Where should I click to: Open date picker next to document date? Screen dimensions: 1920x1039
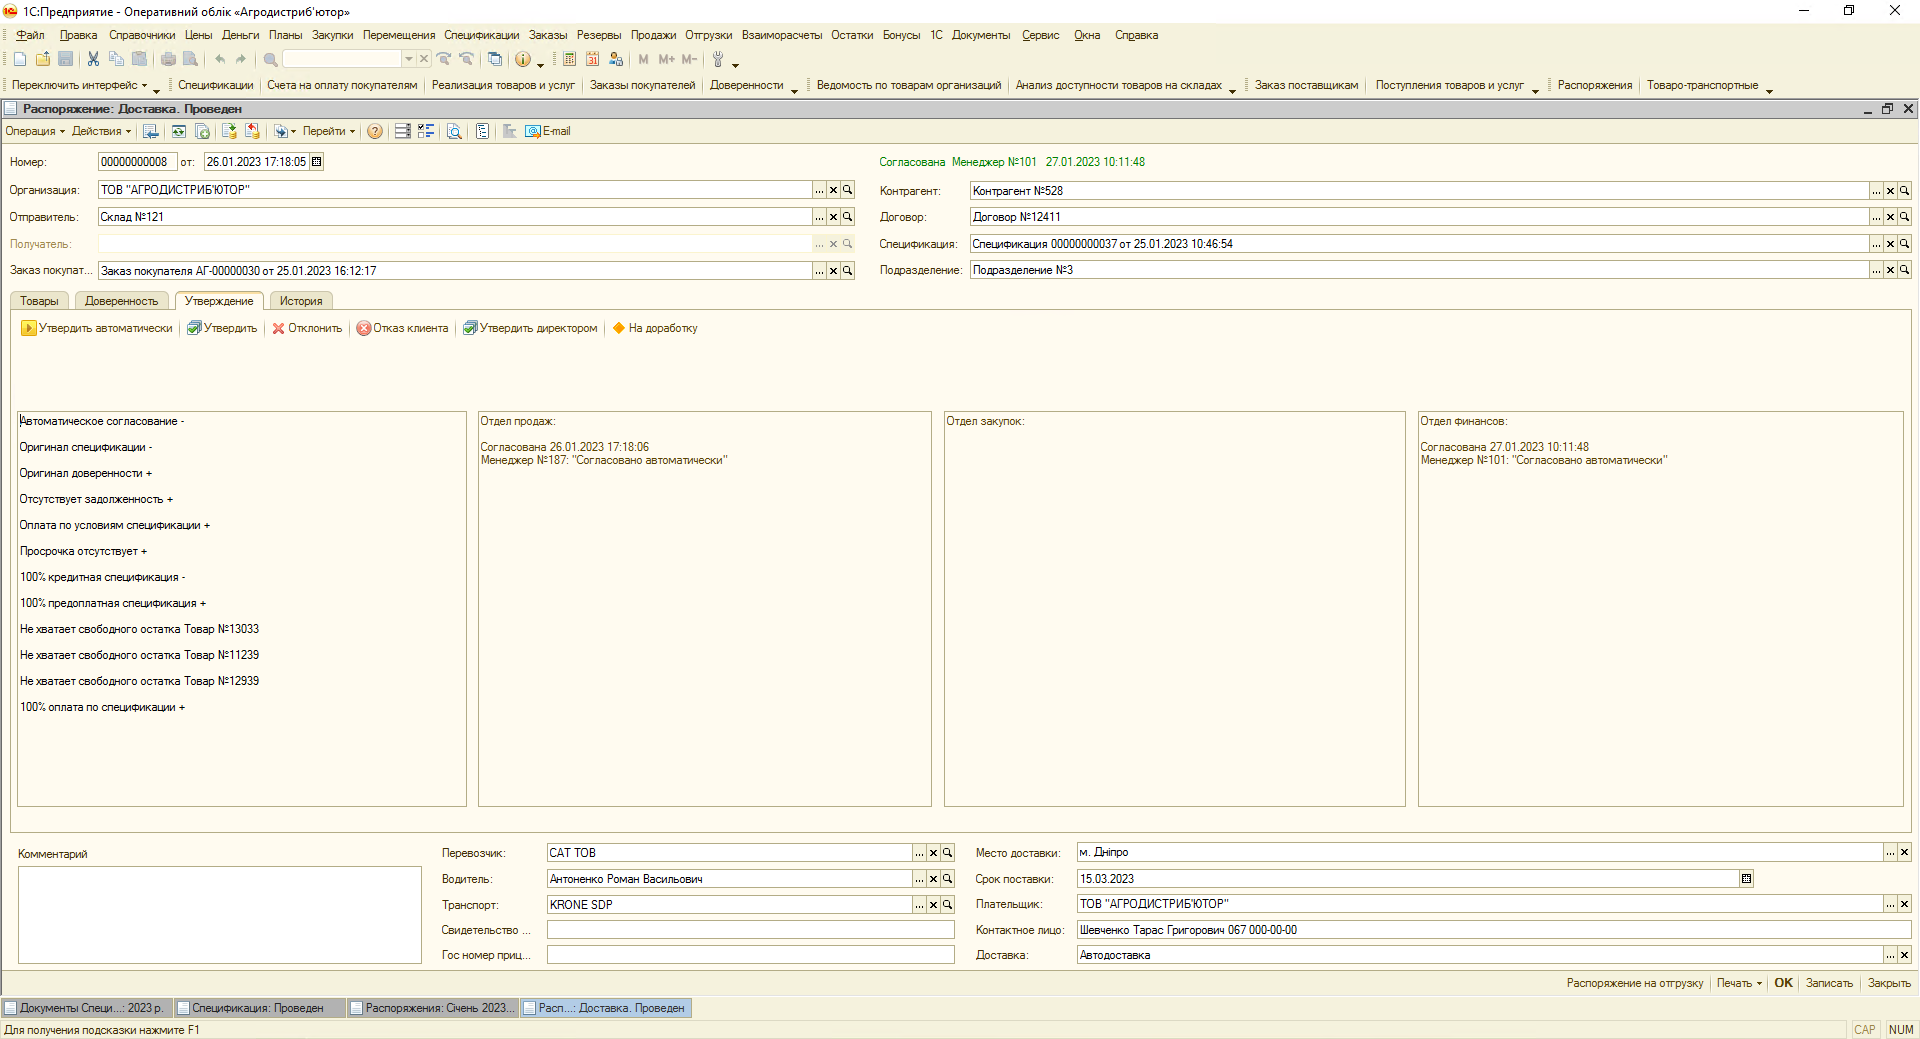click(x=317, y=162)
